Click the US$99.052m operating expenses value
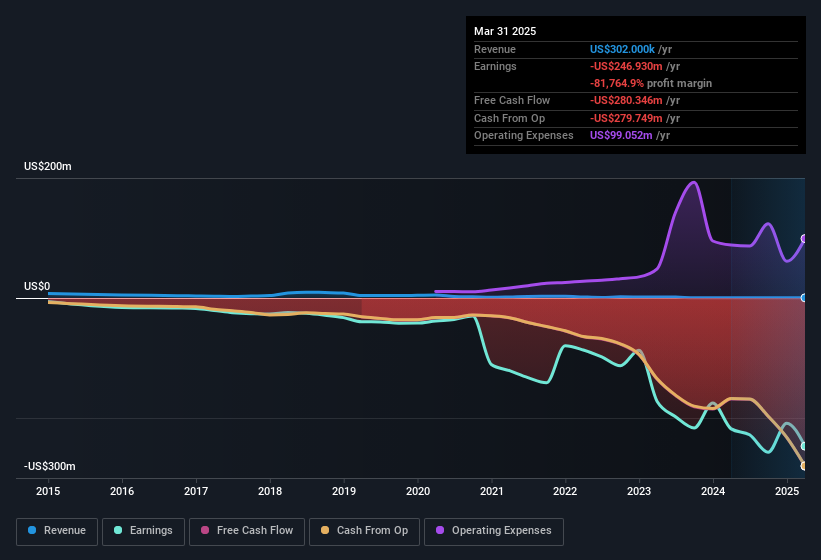The width and height of the screenshot is (821, 560). tap(621, 136)
